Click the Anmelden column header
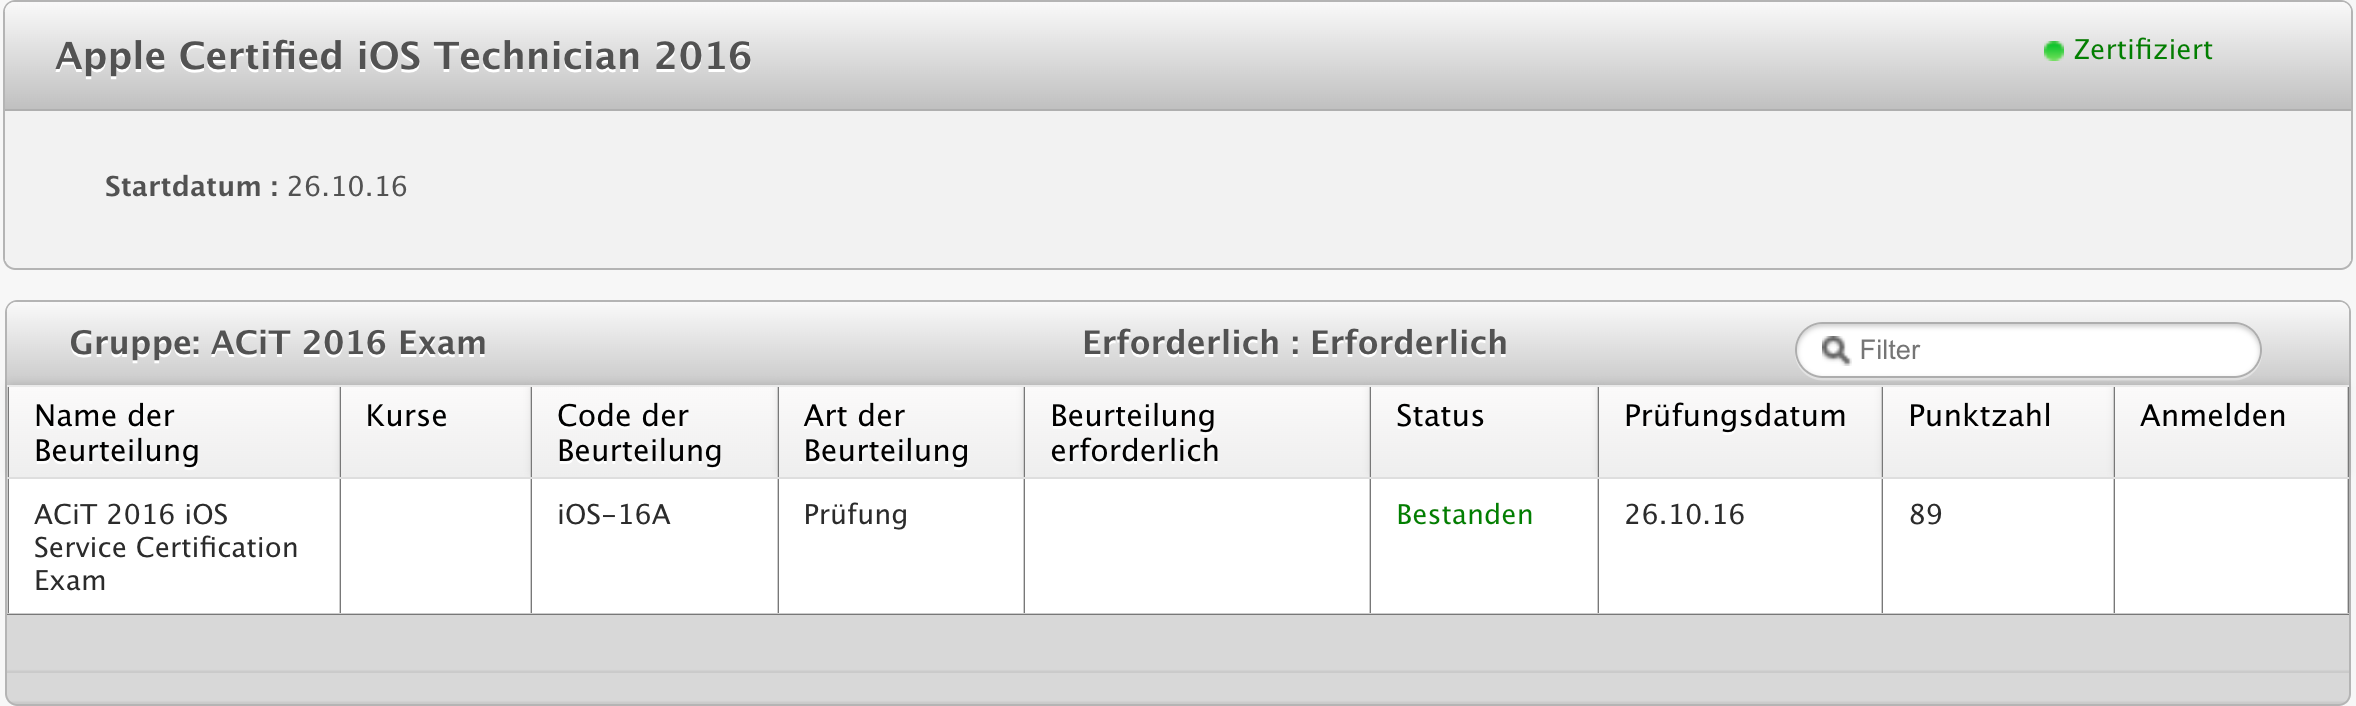Viewport: 2356px width, 706px height. [x=2212, y=416]
